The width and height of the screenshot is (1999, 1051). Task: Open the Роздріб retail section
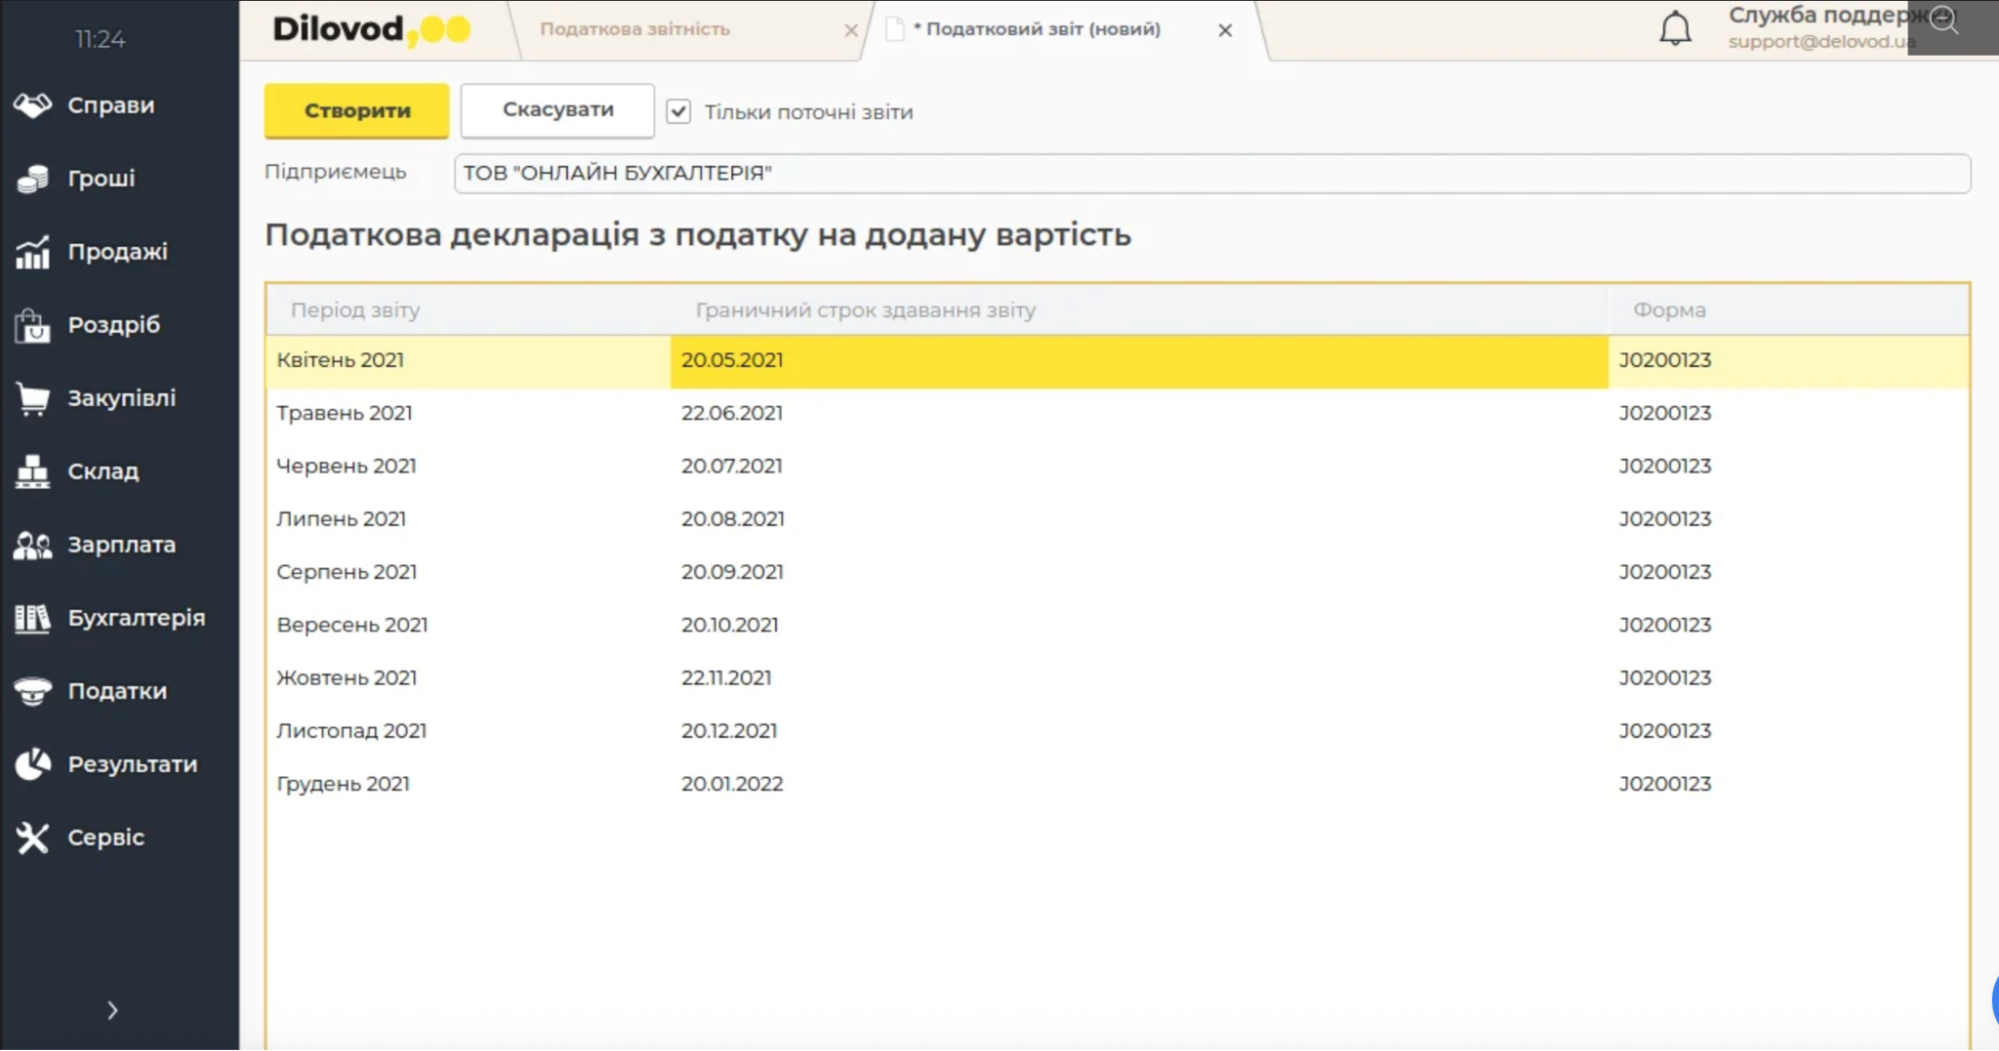click(x=110, y=324)
